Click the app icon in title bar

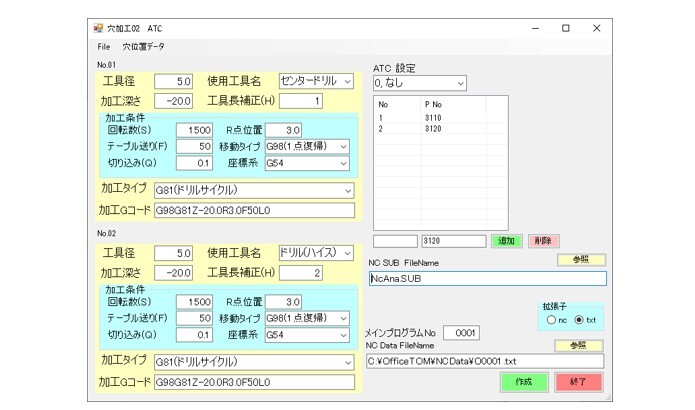[x=98, y=28]
